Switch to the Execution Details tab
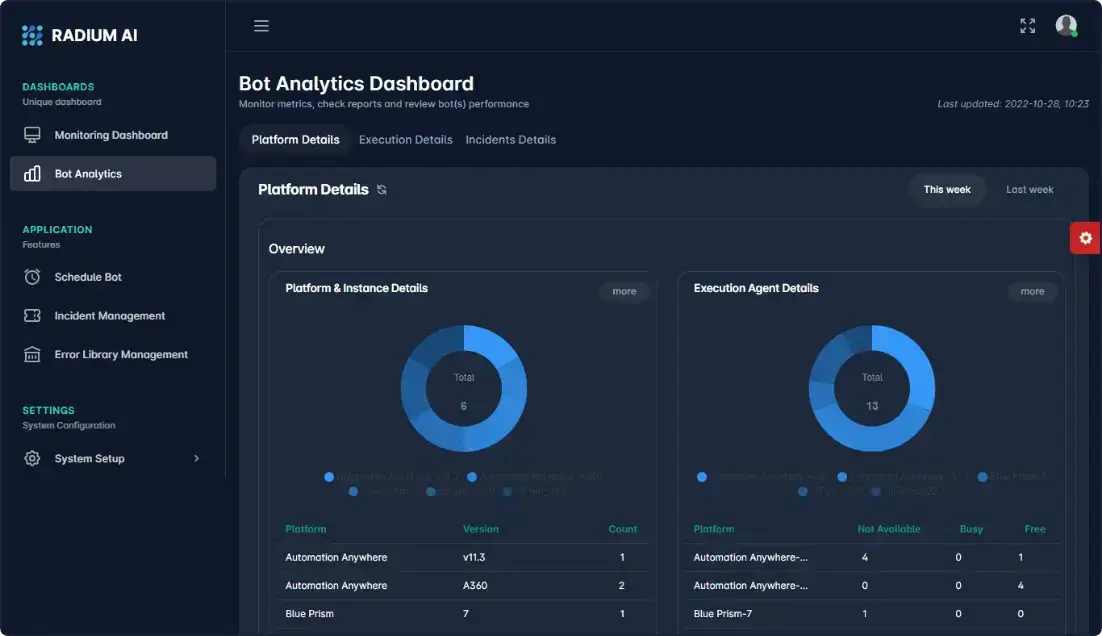The height and width of the screenshot is (636, 1102). coord(405,140)
